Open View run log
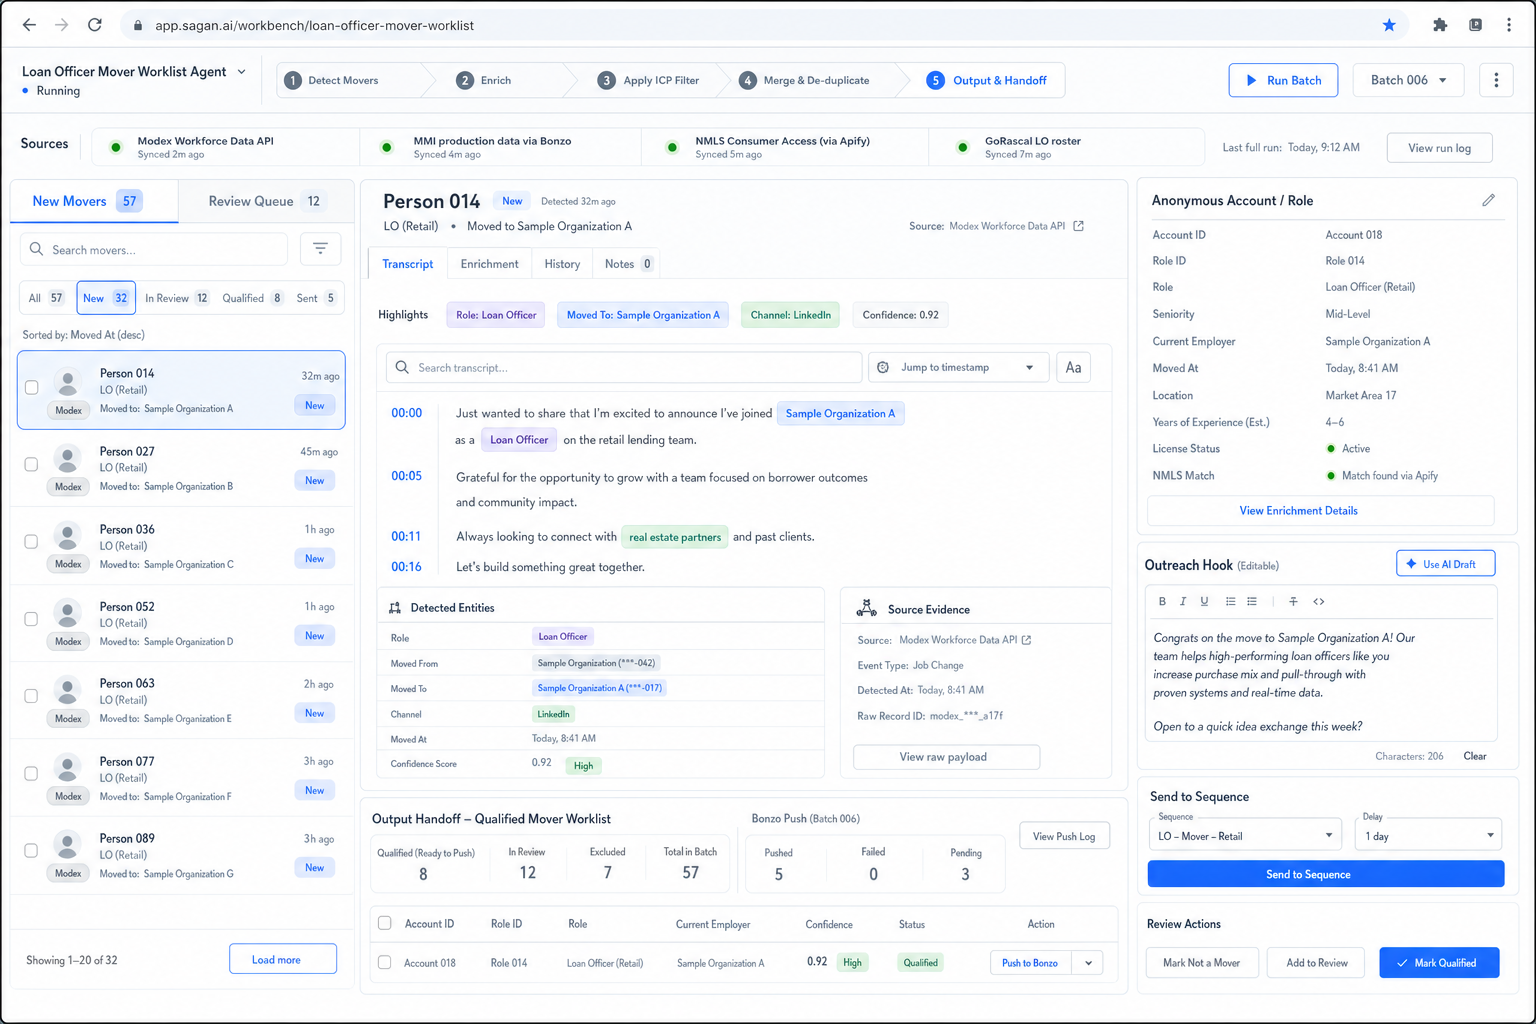Viewport: 1536px width, 1024px height. tap(1439, 148)
